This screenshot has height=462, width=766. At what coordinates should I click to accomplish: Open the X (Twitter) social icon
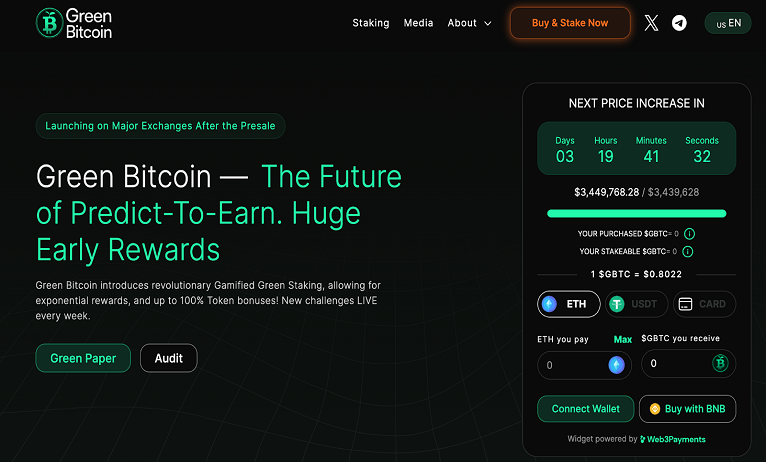pos(651,23)
